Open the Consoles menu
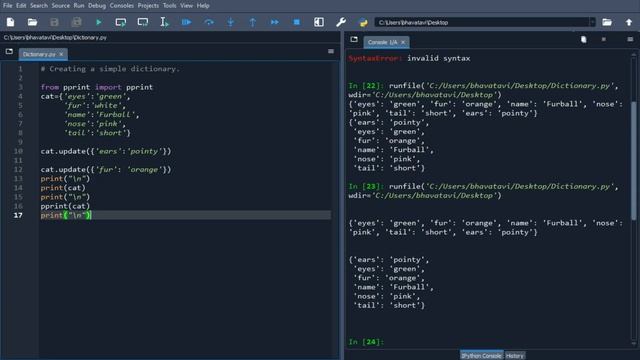The width and height of the screenshot is (640, 360). [x=122, y=5]
